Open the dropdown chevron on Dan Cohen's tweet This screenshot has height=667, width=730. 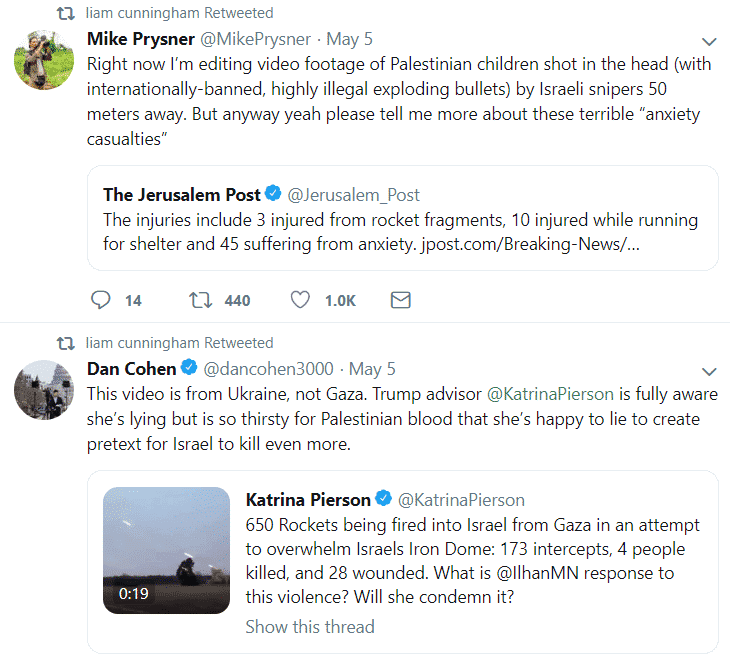pos(709,371)
